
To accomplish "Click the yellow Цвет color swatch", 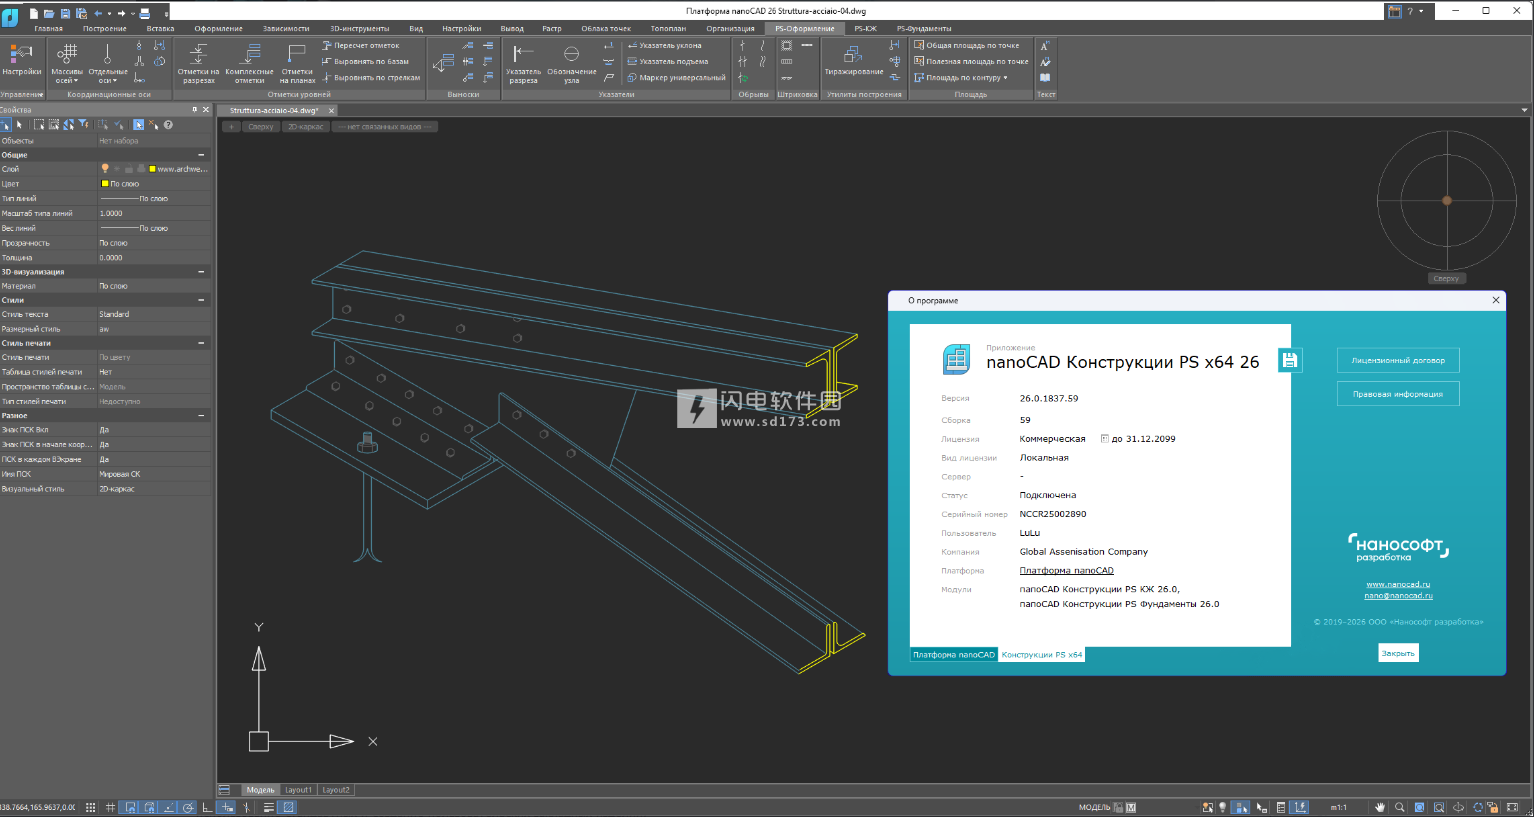I will 105,184.
